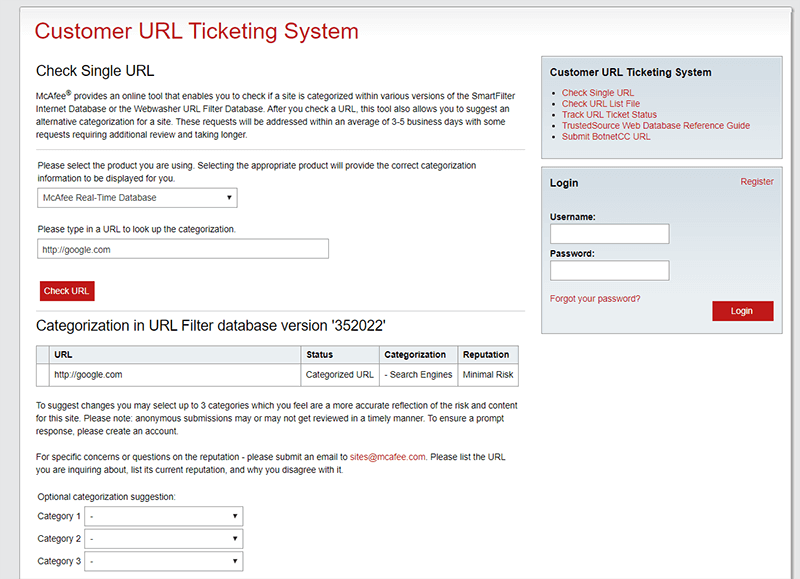Click the Register link in the Login panel

tap(757, 182)
